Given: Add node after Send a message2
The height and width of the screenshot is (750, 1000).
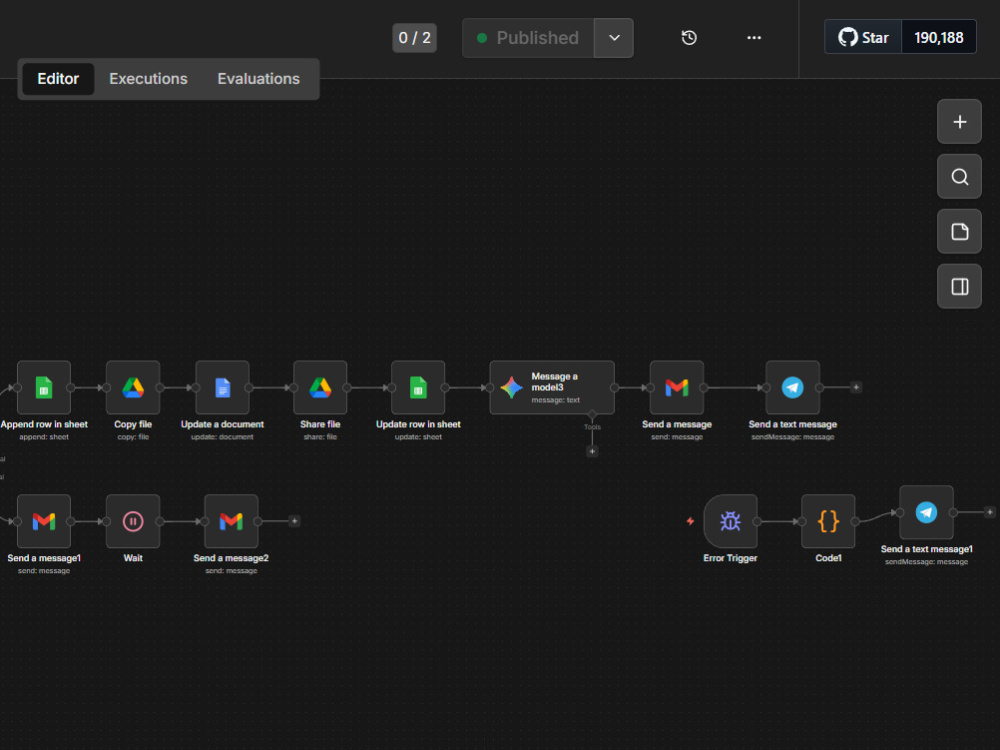Looking at the screenshot, I should (294, 521).
